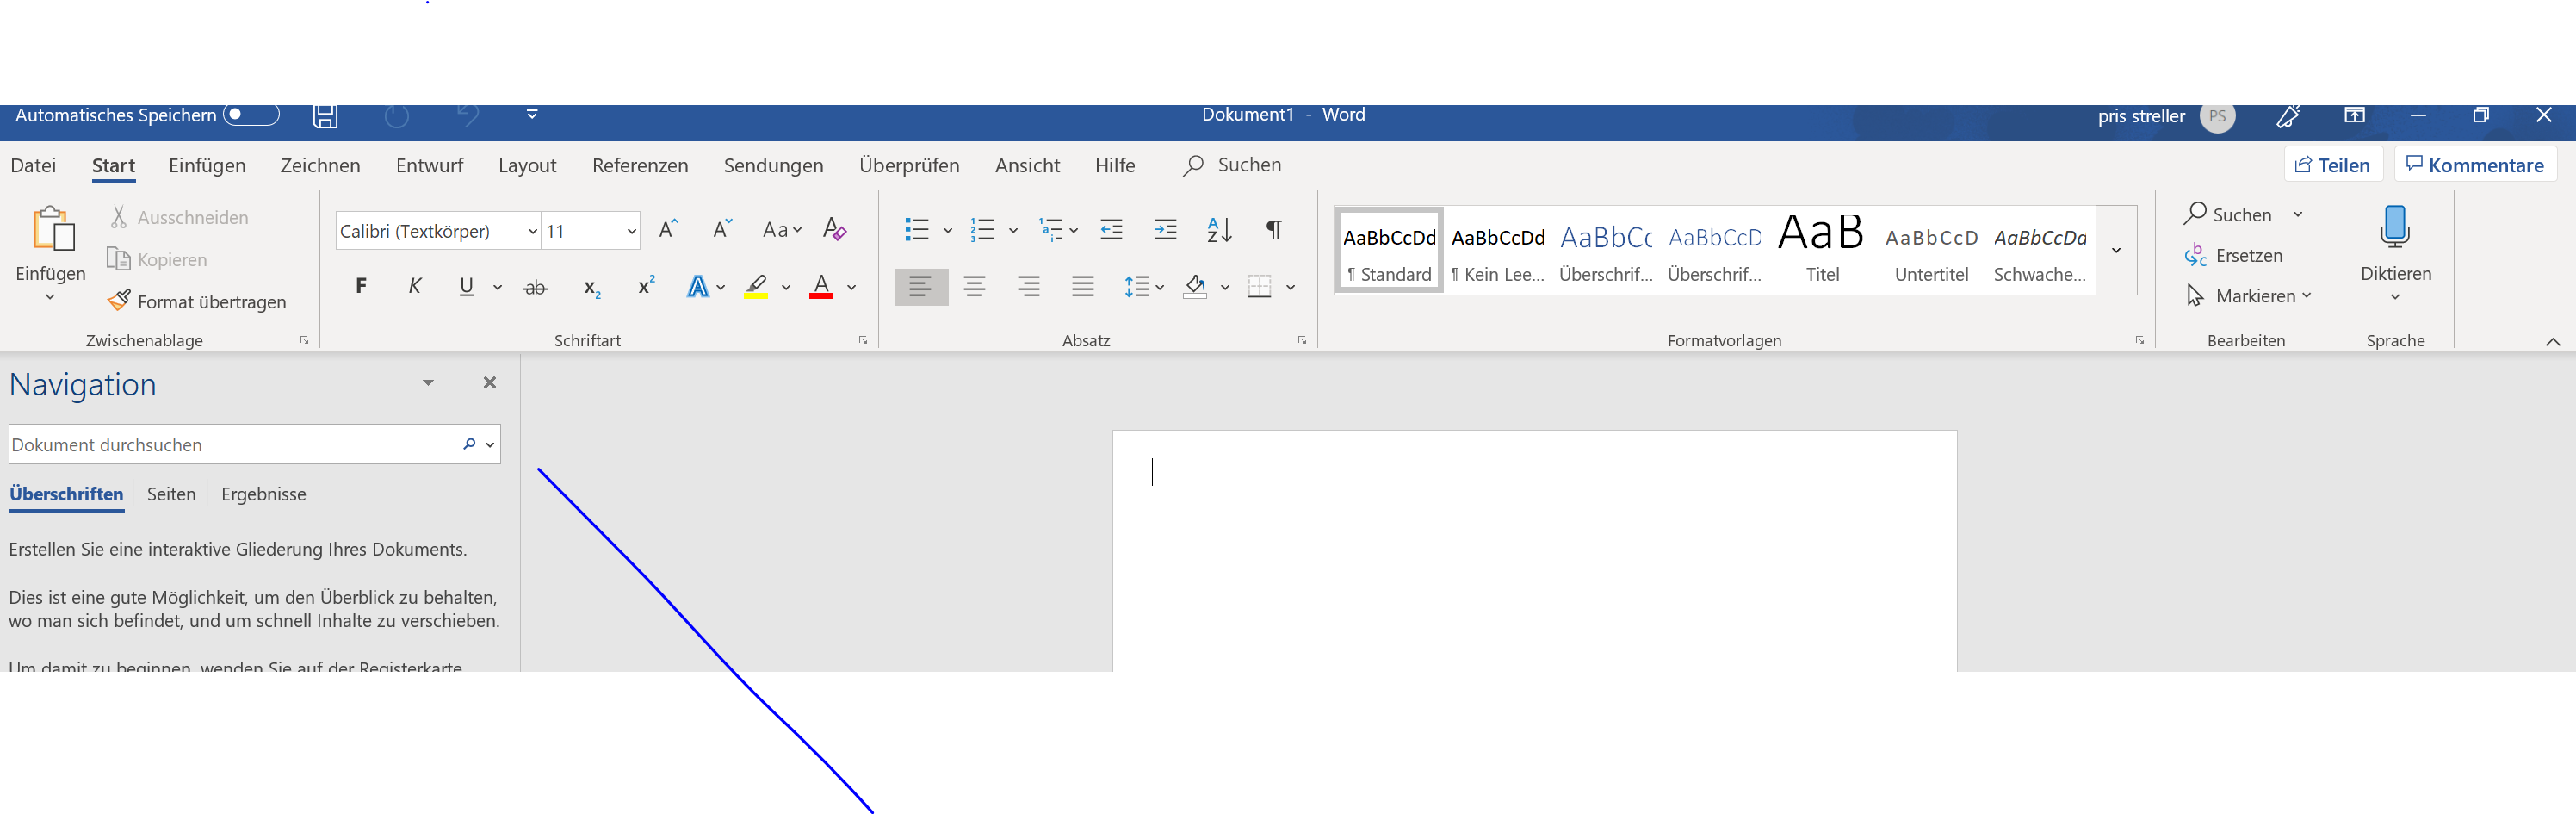This screenshot has width=2576, height=814.
Task: Open the Aa change case menu
Action: 781,229
